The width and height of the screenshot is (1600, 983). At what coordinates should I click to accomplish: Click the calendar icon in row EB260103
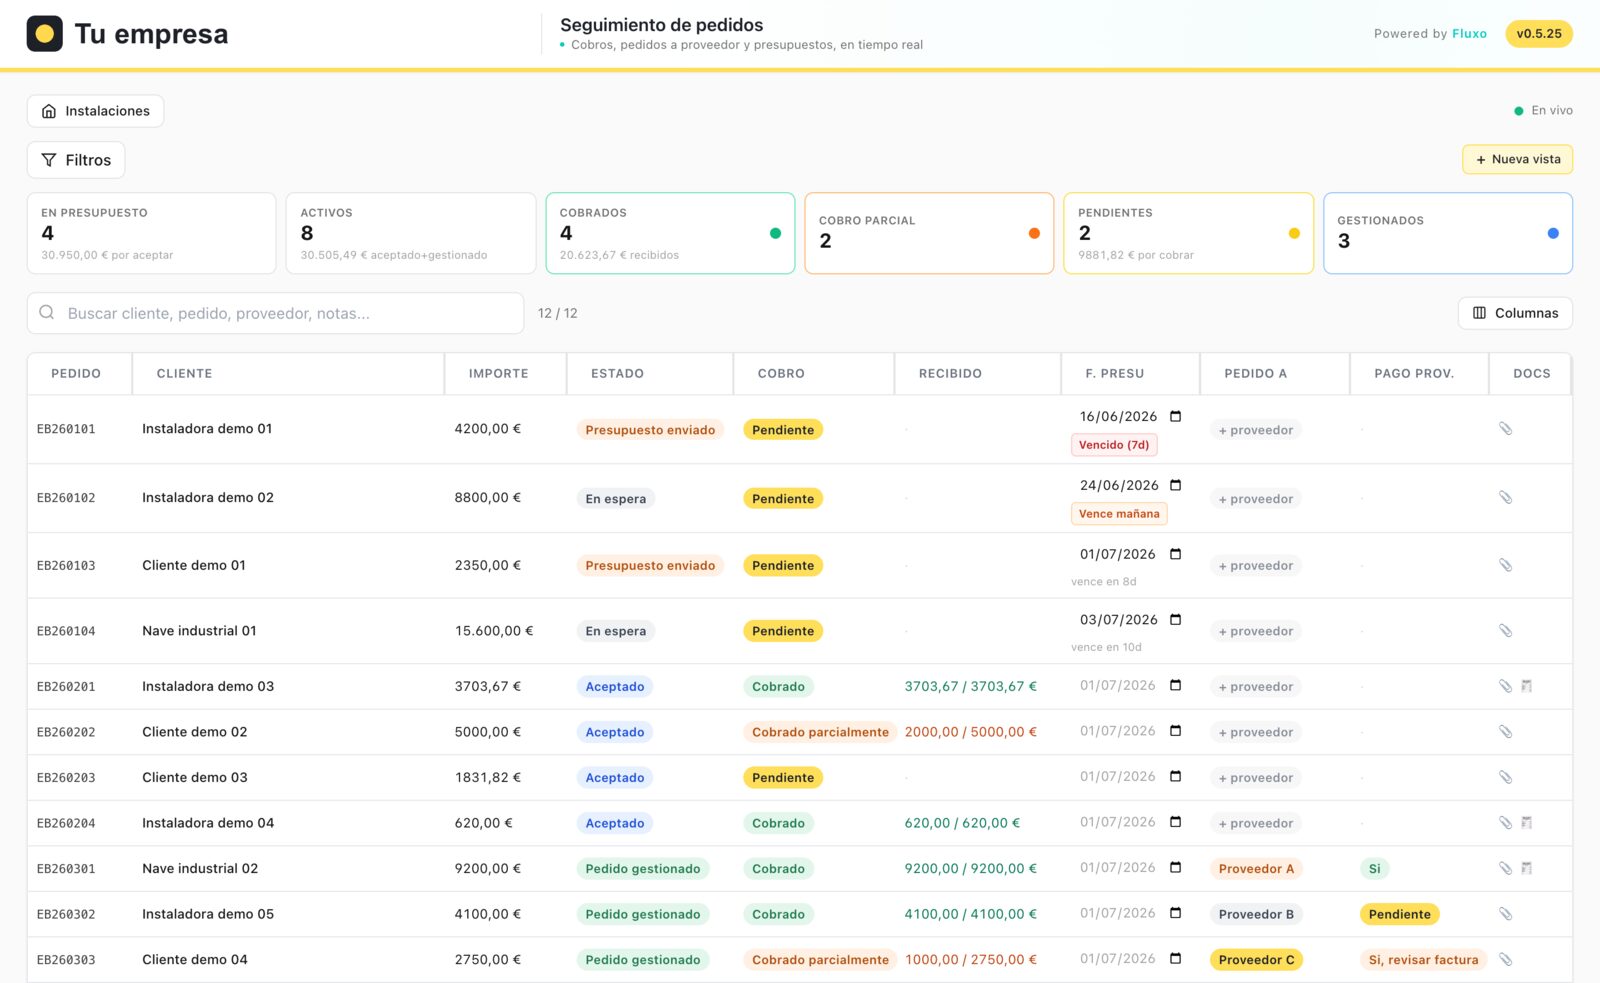(1176, 554)
